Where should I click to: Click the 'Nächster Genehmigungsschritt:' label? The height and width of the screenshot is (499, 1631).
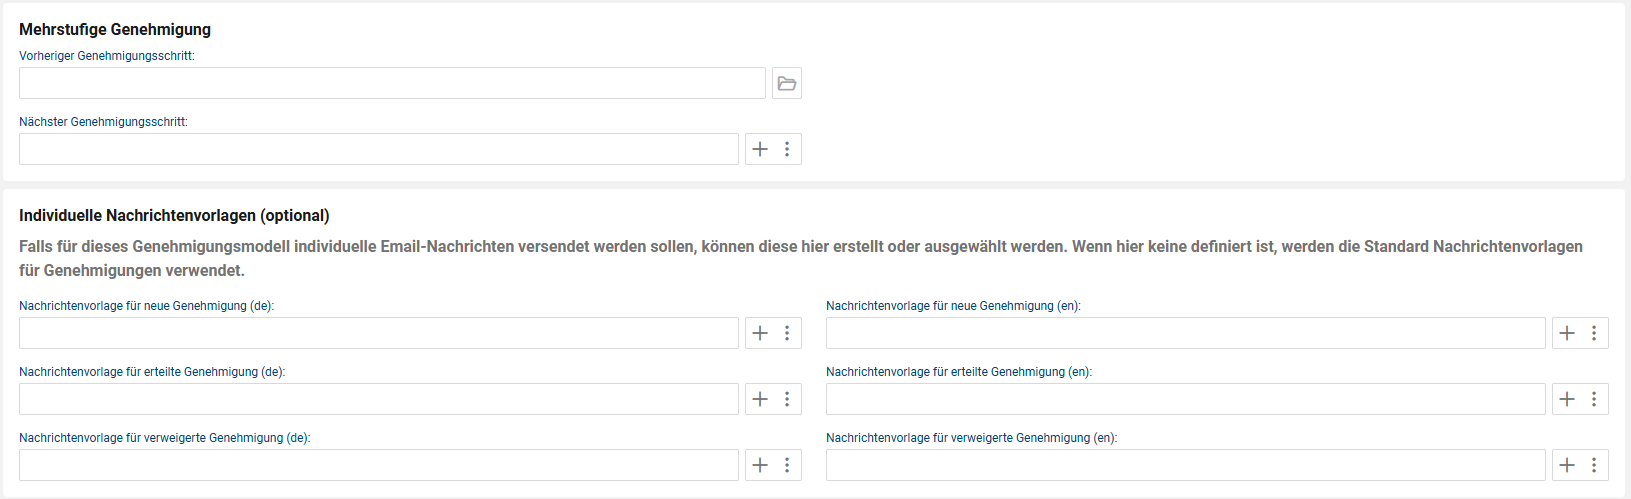coord(103,122)
